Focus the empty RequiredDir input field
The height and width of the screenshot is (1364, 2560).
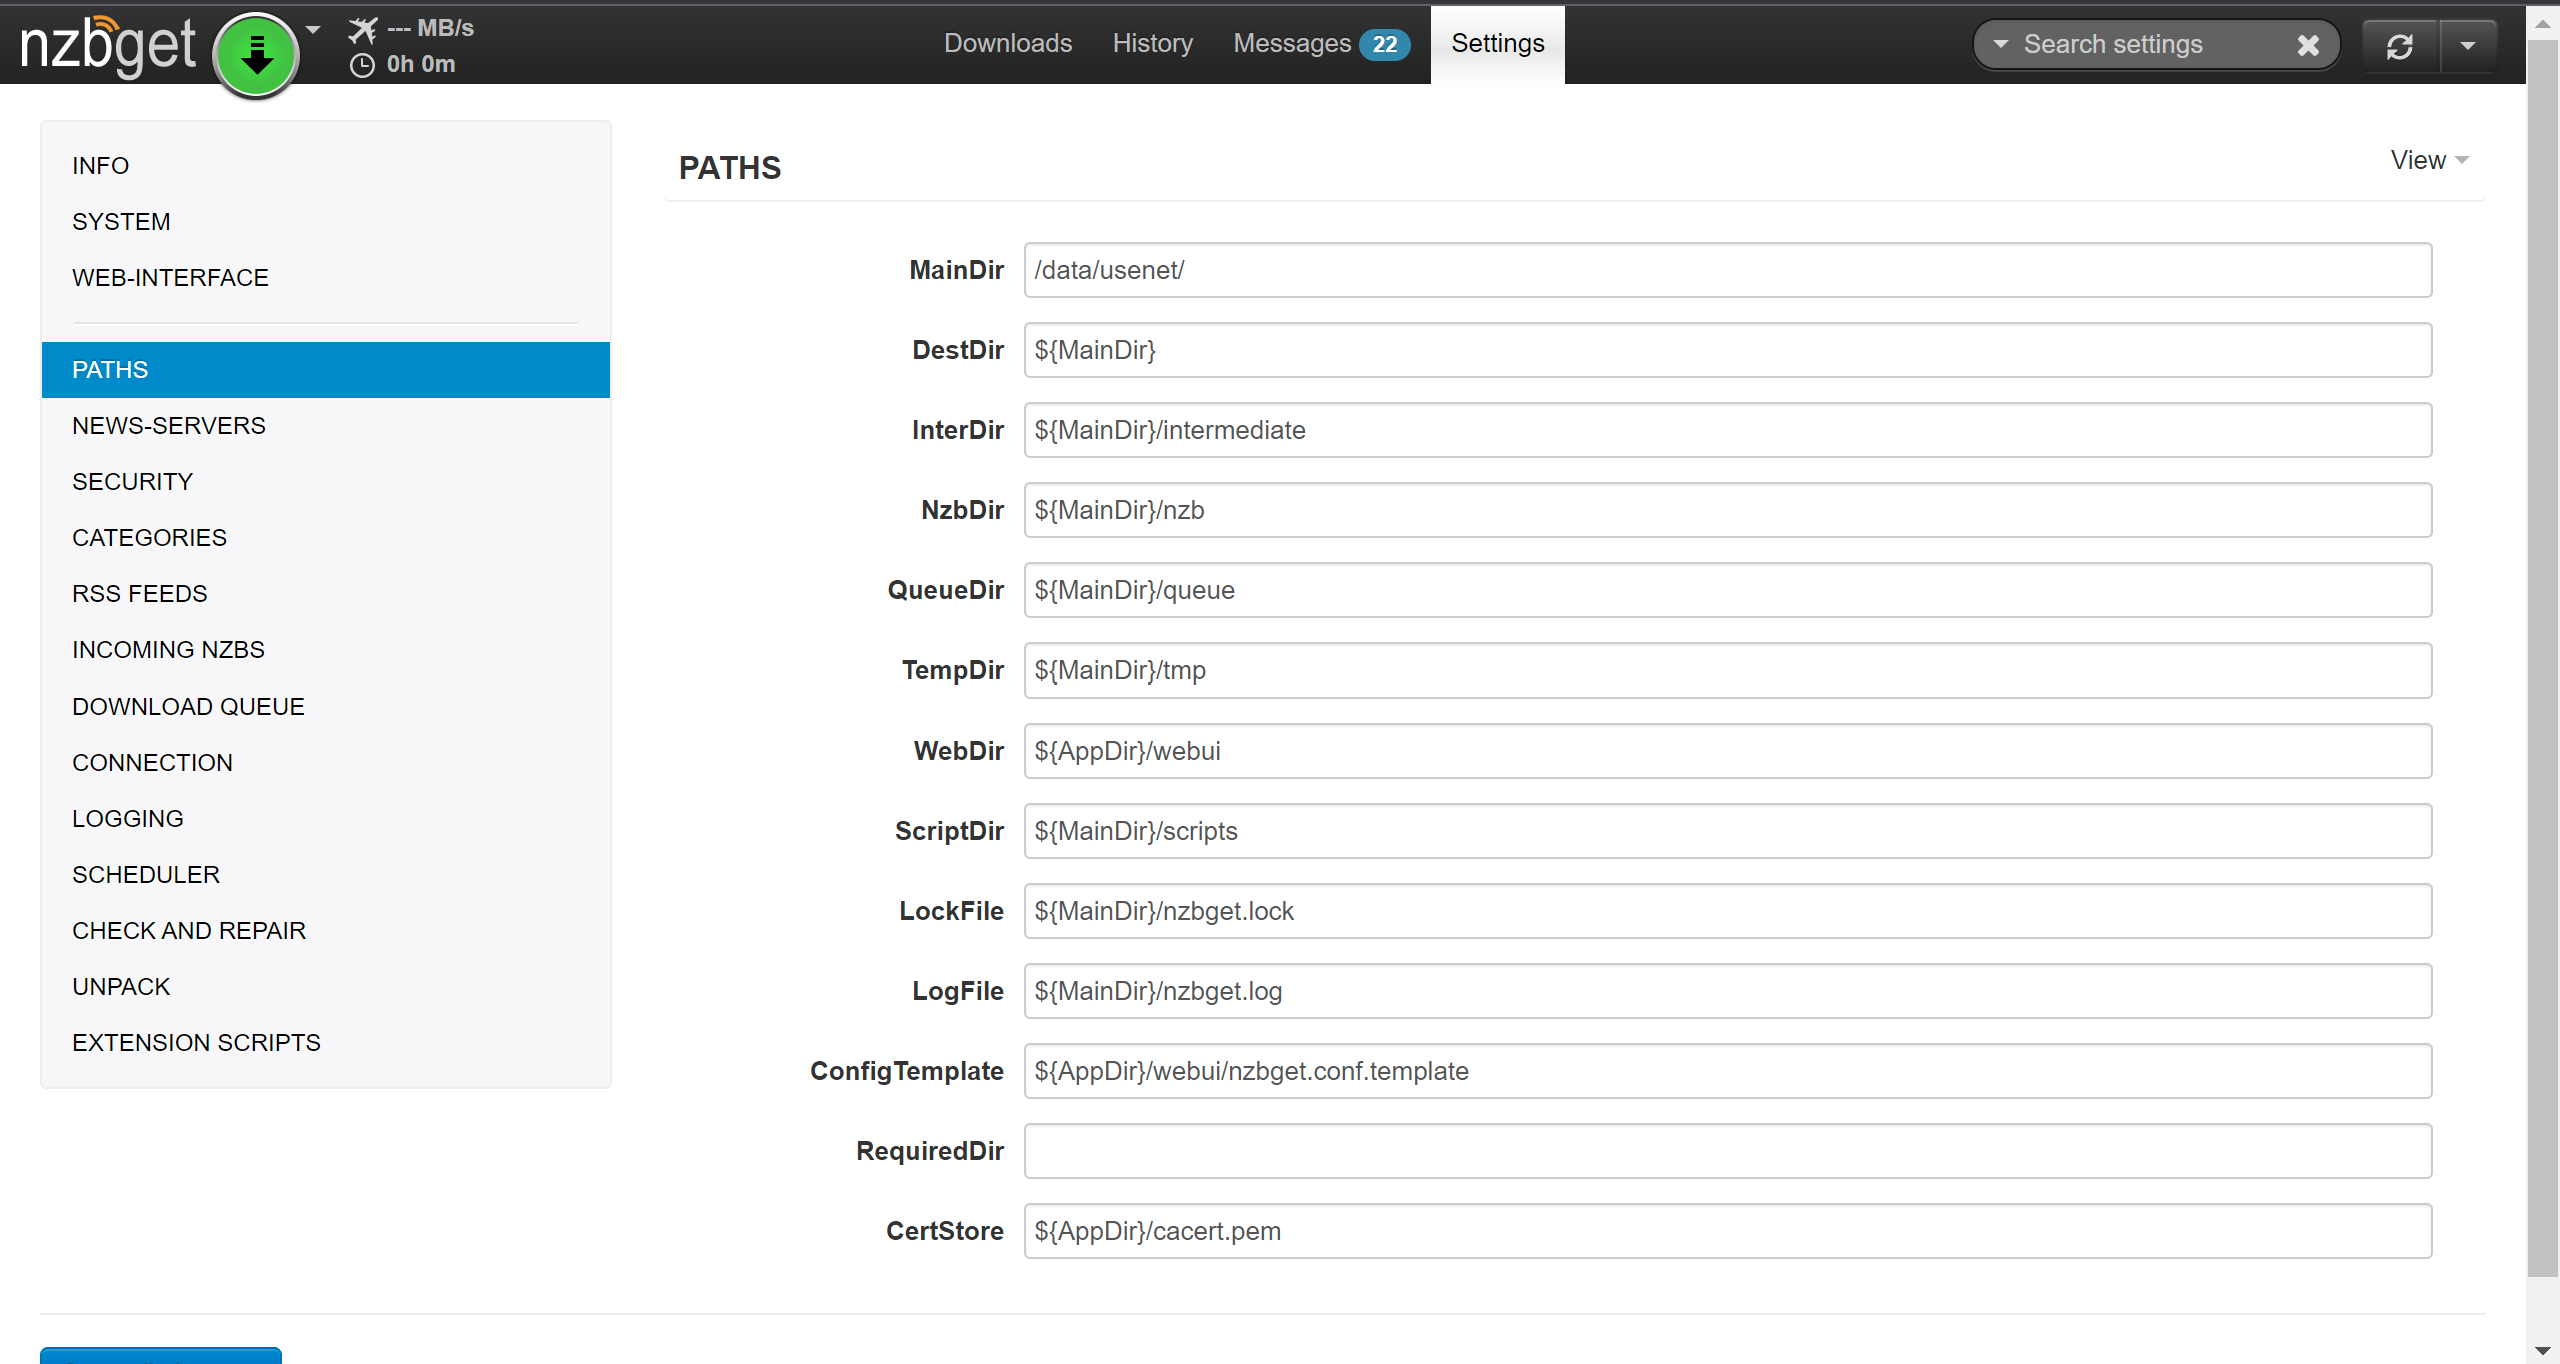click(x=1727, y=1151)
